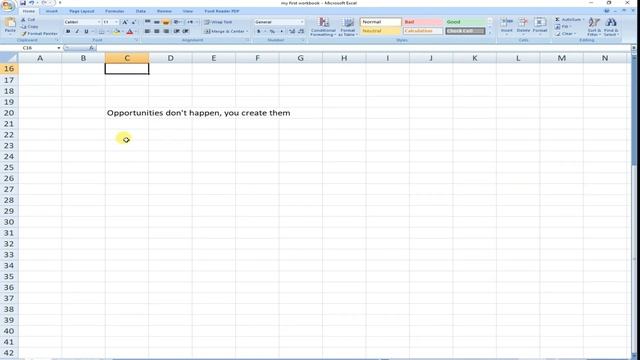Image resolution: width=640 pixels, height=360 pixels.
Task: Open the Format cells menu
Action: pos(540,26)
